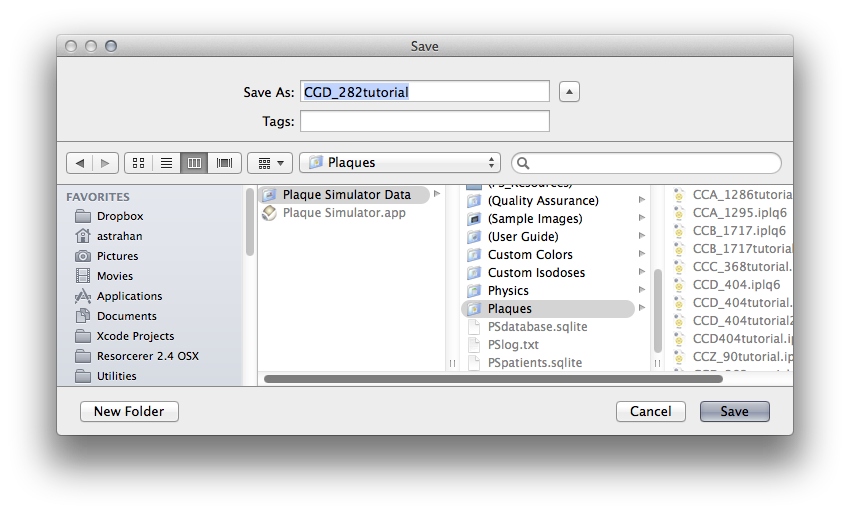
Task: Click the Dropbox folder icon in sidebar
Action: pos(83,216)
